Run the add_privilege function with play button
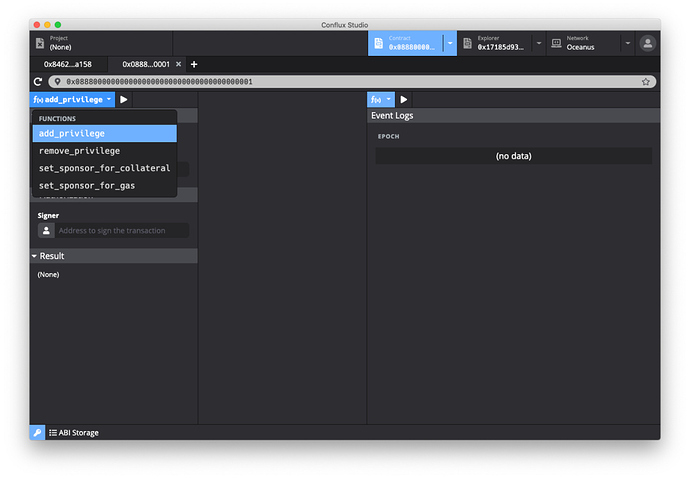This screenshot has width=690, height=479. click(x=124, y=100)
